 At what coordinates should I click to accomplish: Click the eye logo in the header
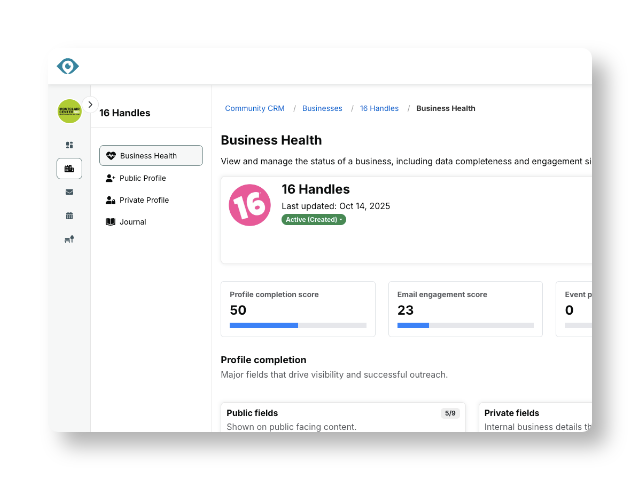(68, 66)
